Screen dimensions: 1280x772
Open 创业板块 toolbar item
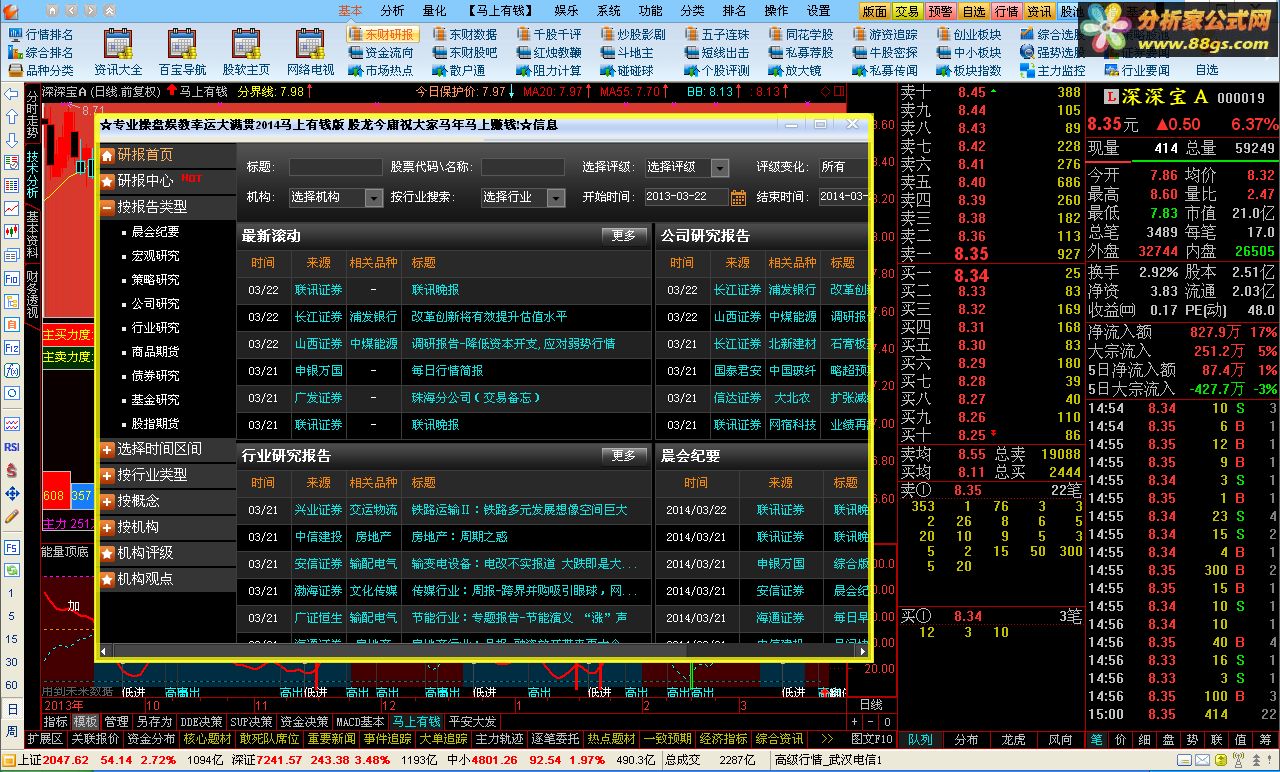pyautogui.click(x=969, y=34)
